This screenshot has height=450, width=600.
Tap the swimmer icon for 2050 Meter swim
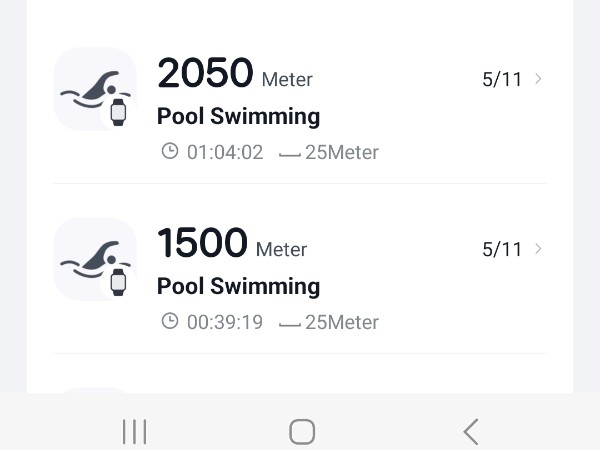tap(95, 89)
